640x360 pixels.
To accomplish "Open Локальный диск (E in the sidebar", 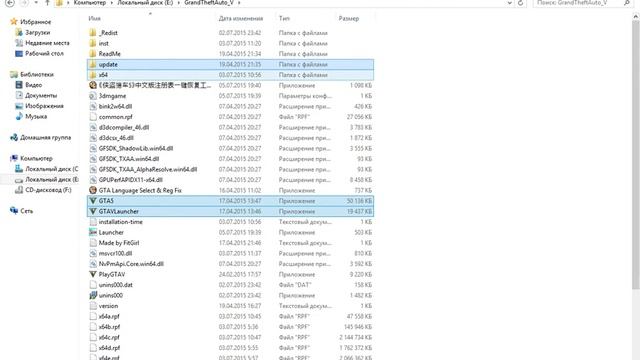I will tap(47, 180).
